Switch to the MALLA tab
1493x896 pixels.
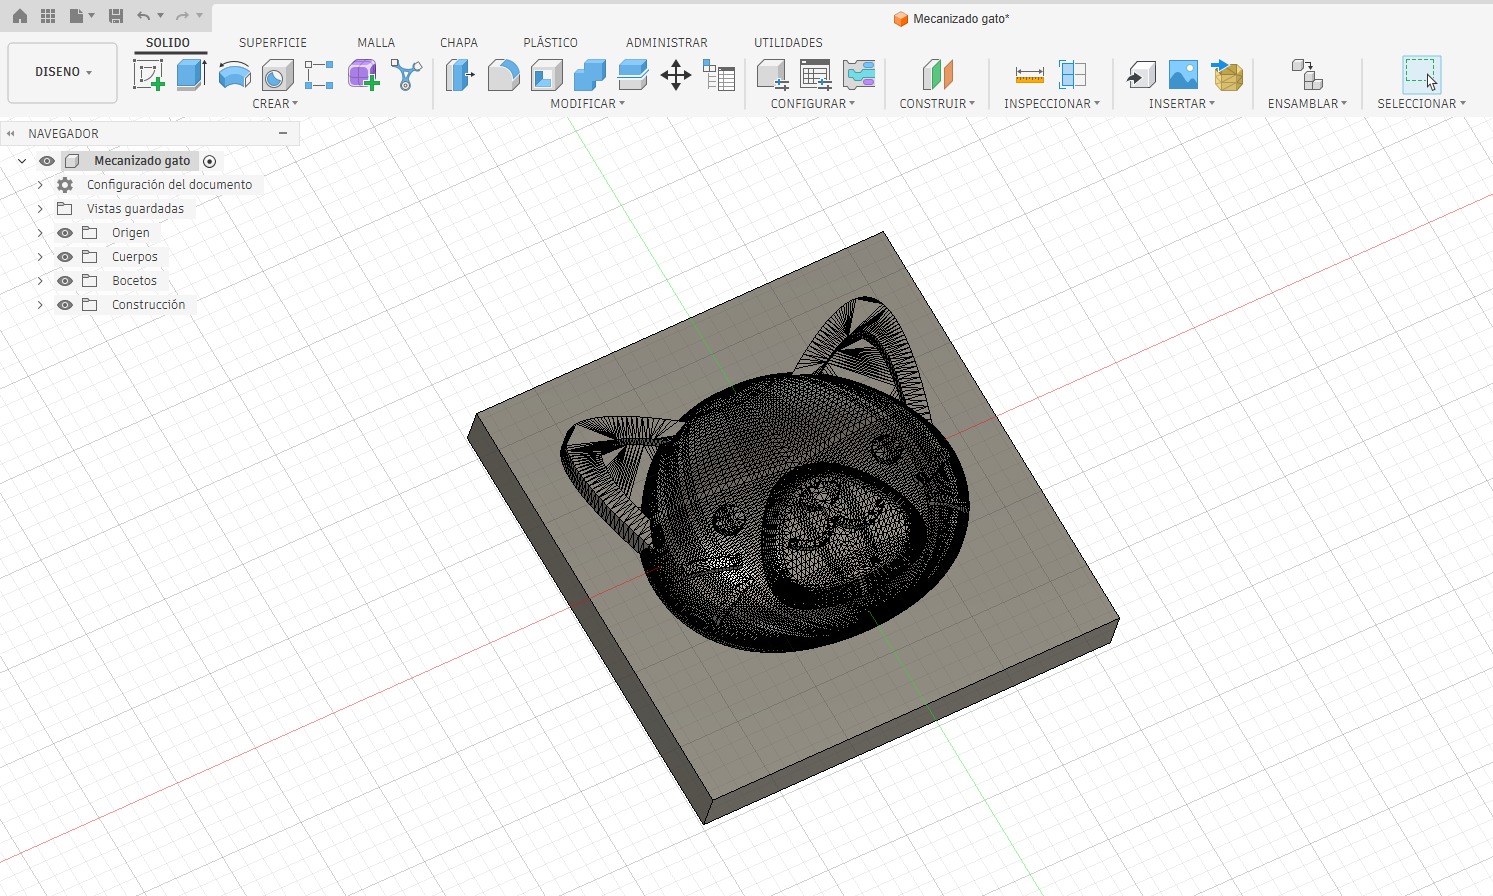pyautogui.click(x=376, y=43)
